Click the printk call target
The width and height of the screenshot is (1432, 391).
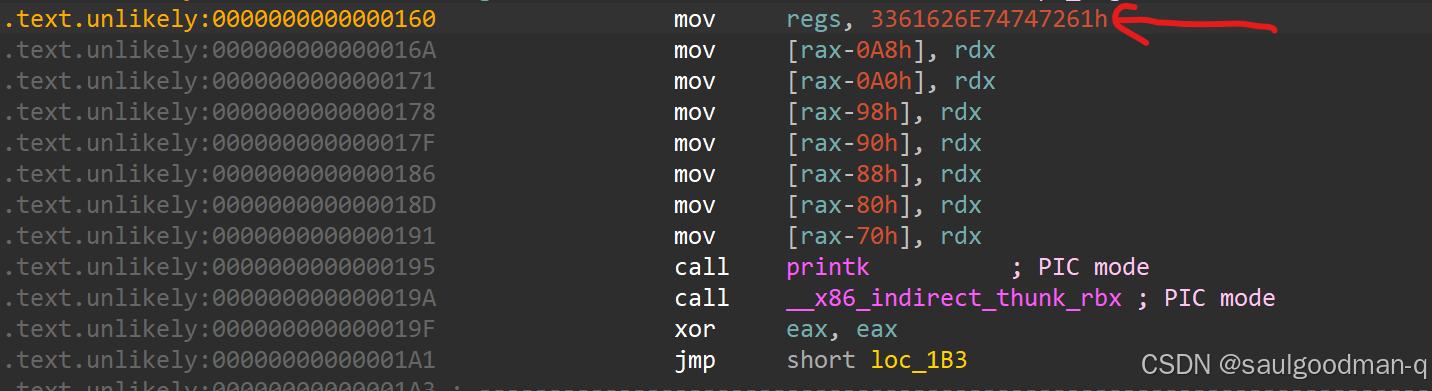pyautogui.click(x=828, y=267)
